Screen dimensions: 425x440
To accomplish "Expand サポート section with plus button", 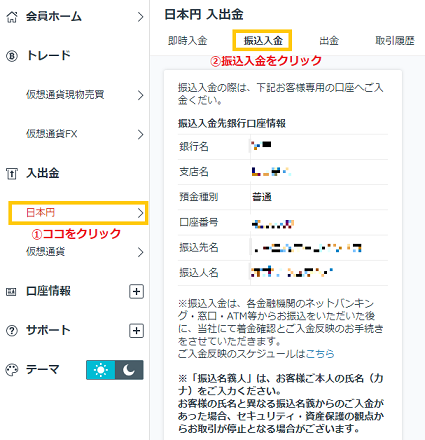I will 136,331.
